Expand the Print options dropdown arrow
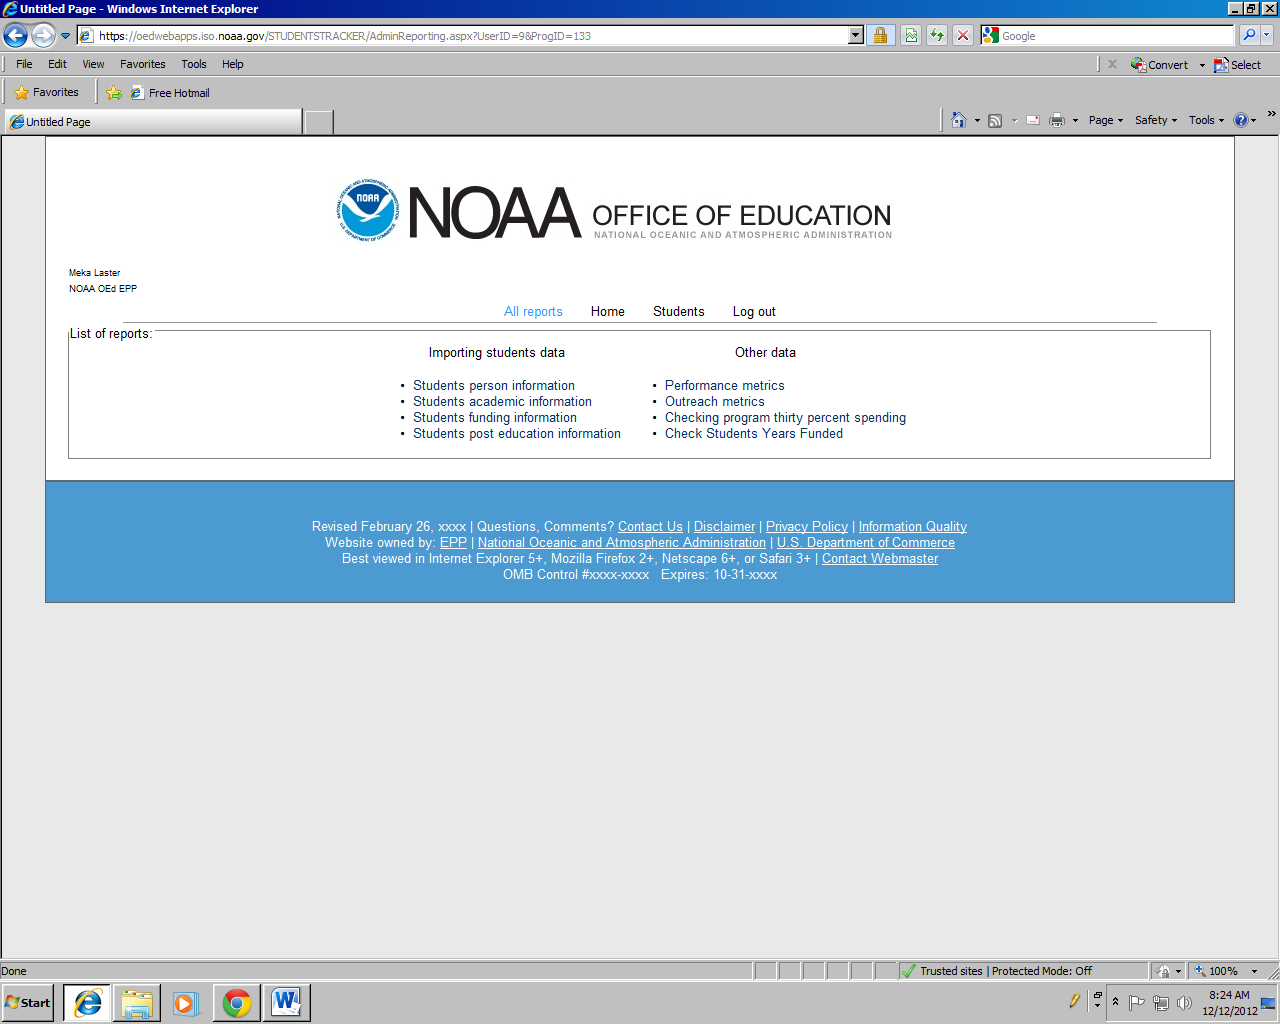The image size is (1280, 1024). click(1075, 120)
